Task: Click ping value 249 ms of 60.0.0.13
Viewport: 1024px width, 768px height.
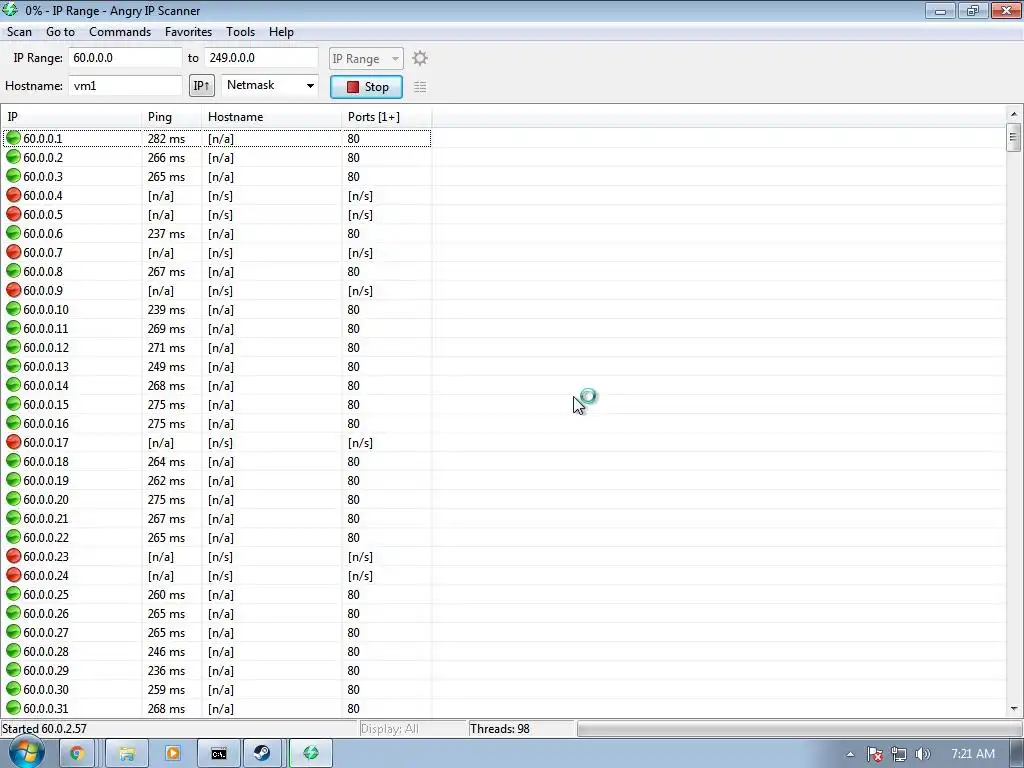Action: pyautogui.click(x=166, y=366)
